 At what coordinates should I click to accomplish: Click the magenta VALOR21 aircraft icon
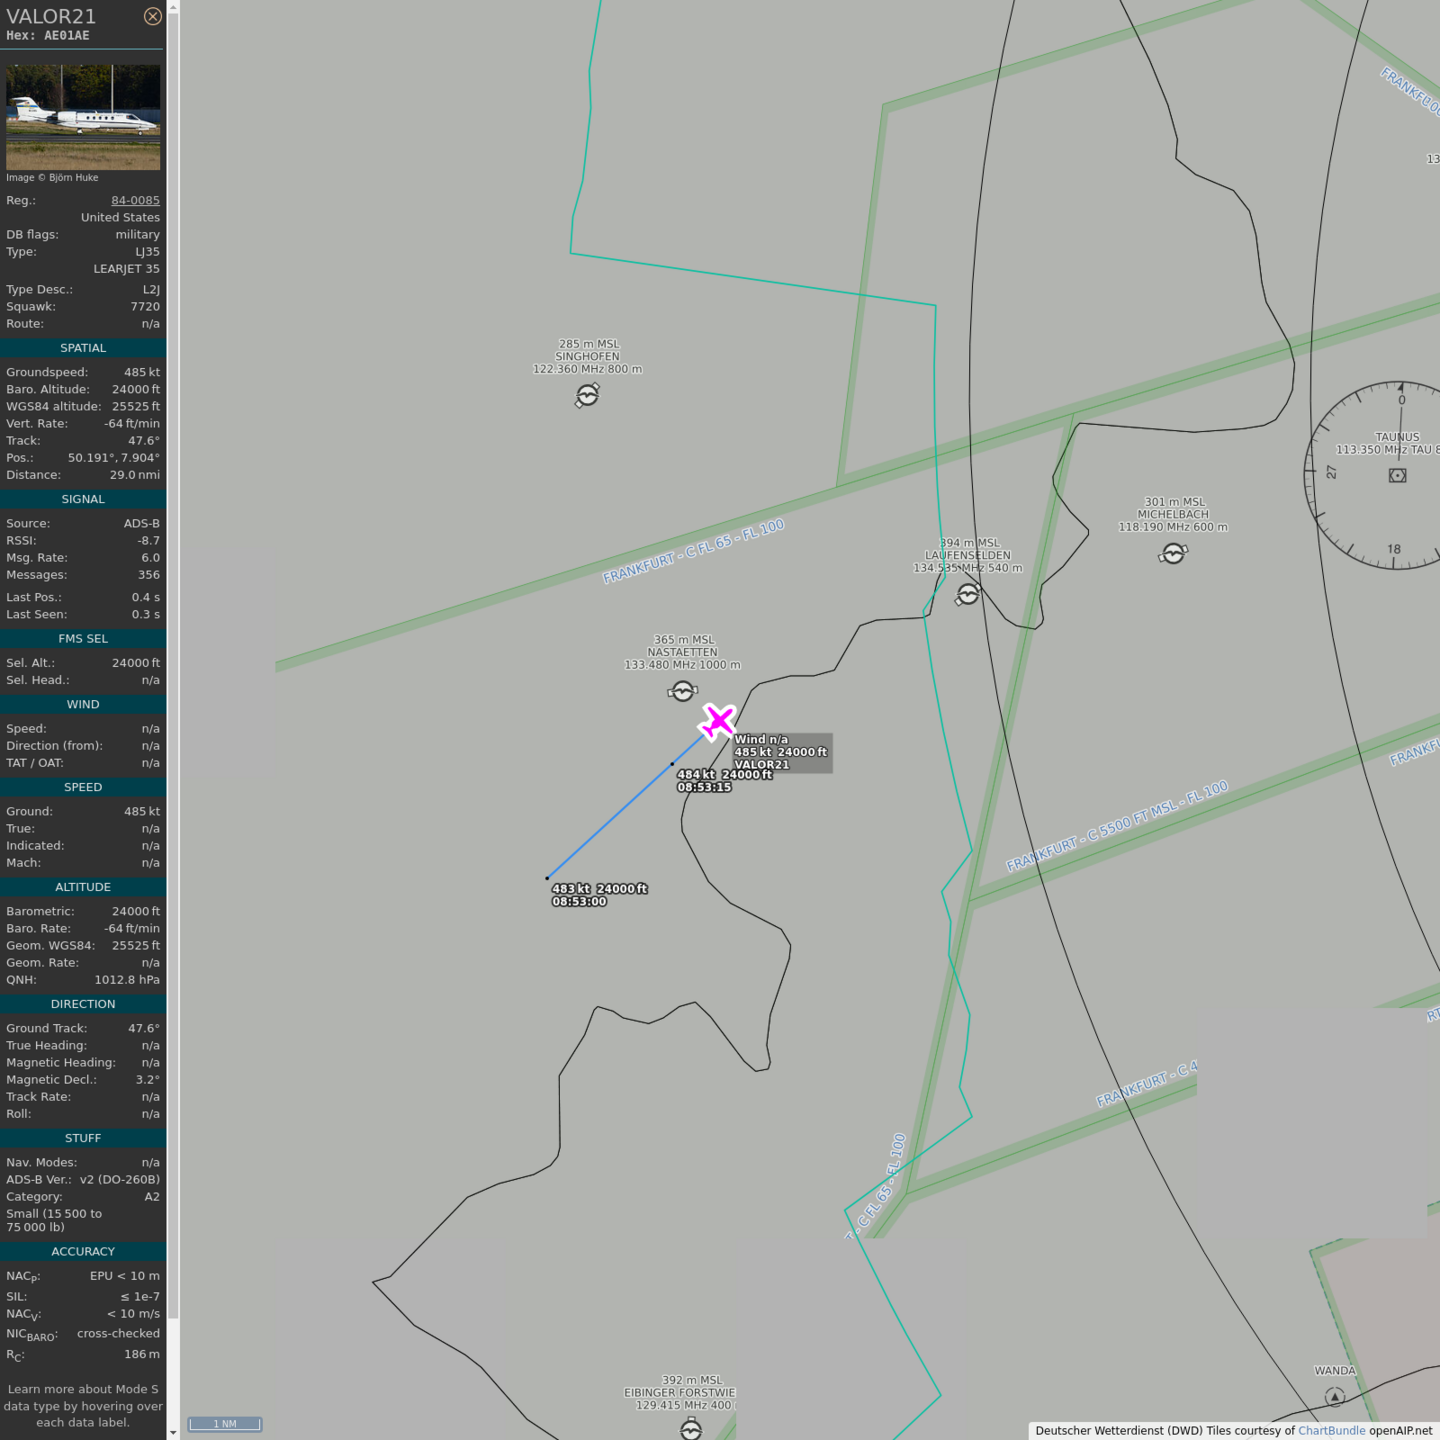tap(718, 721)
